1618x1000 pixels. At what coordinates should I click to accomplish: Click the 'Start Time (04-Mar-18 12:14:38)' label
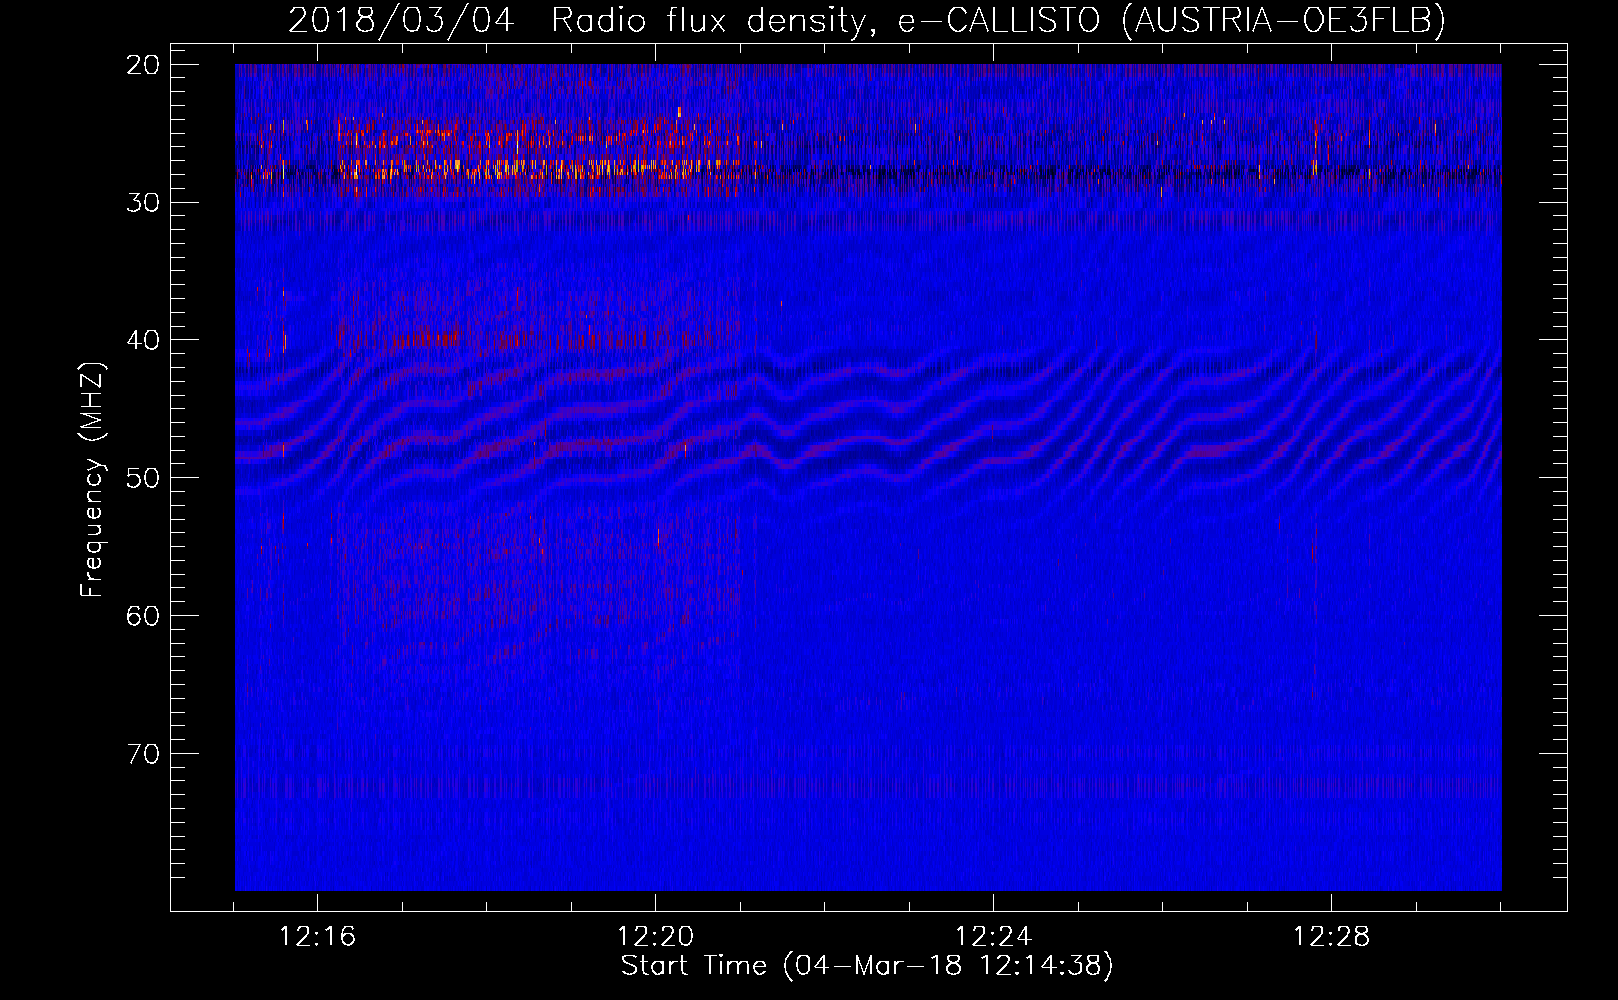pos(867,966)
